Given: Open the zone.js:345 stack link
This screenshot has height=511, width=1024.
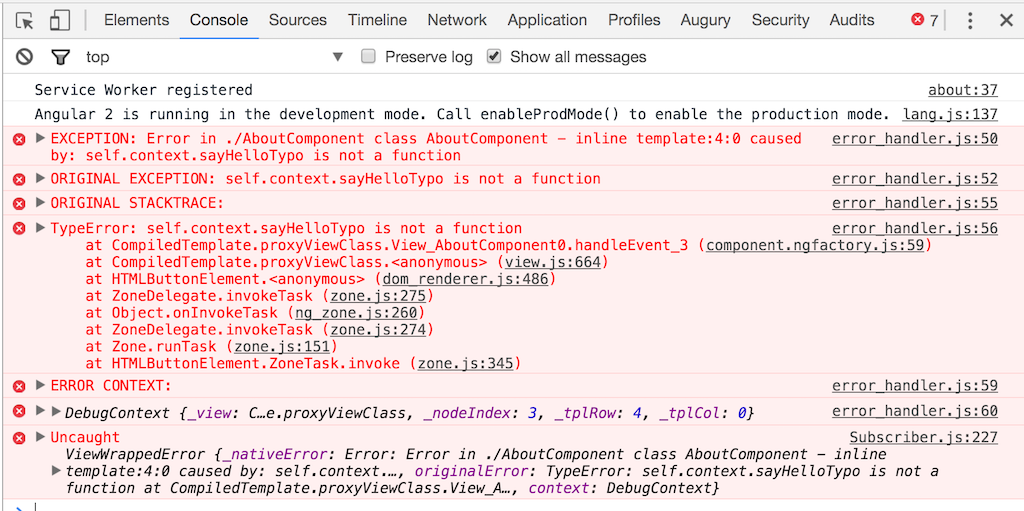Looking at the screenshot, I should [465, 363].
